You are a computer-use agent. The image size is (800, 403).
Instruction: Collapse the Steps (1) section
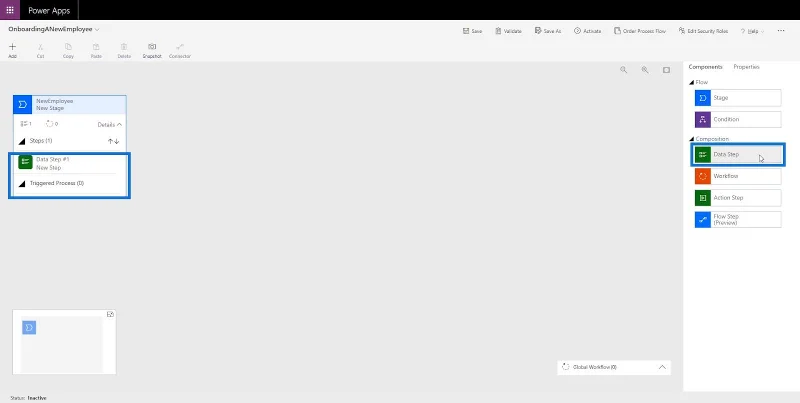click(x=22, y=141)
